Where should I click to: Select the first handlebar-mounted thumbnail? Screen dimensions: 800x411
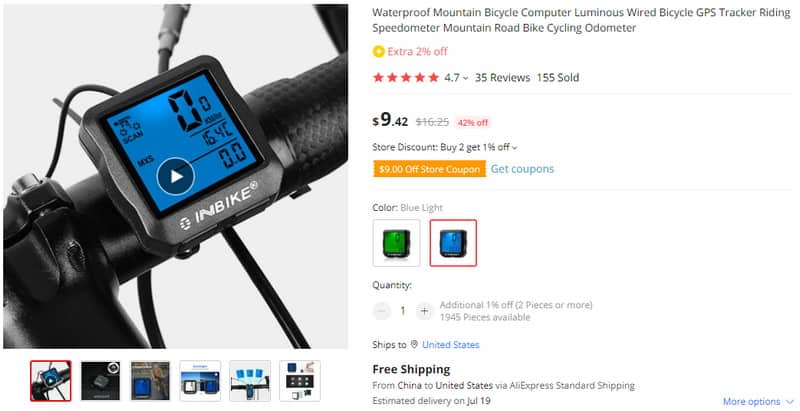pos(51,381)
